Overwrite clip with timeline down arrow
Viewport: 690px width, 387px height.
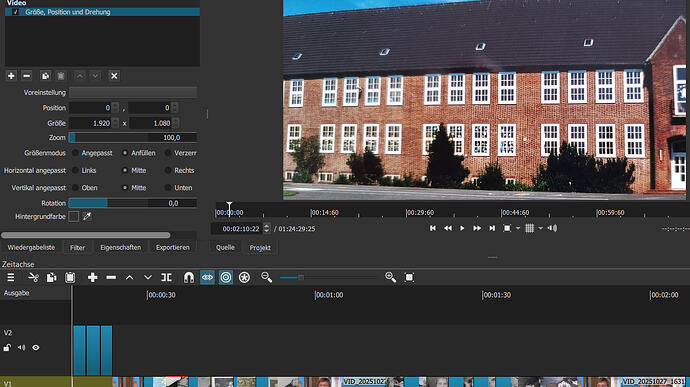(148, 277)
